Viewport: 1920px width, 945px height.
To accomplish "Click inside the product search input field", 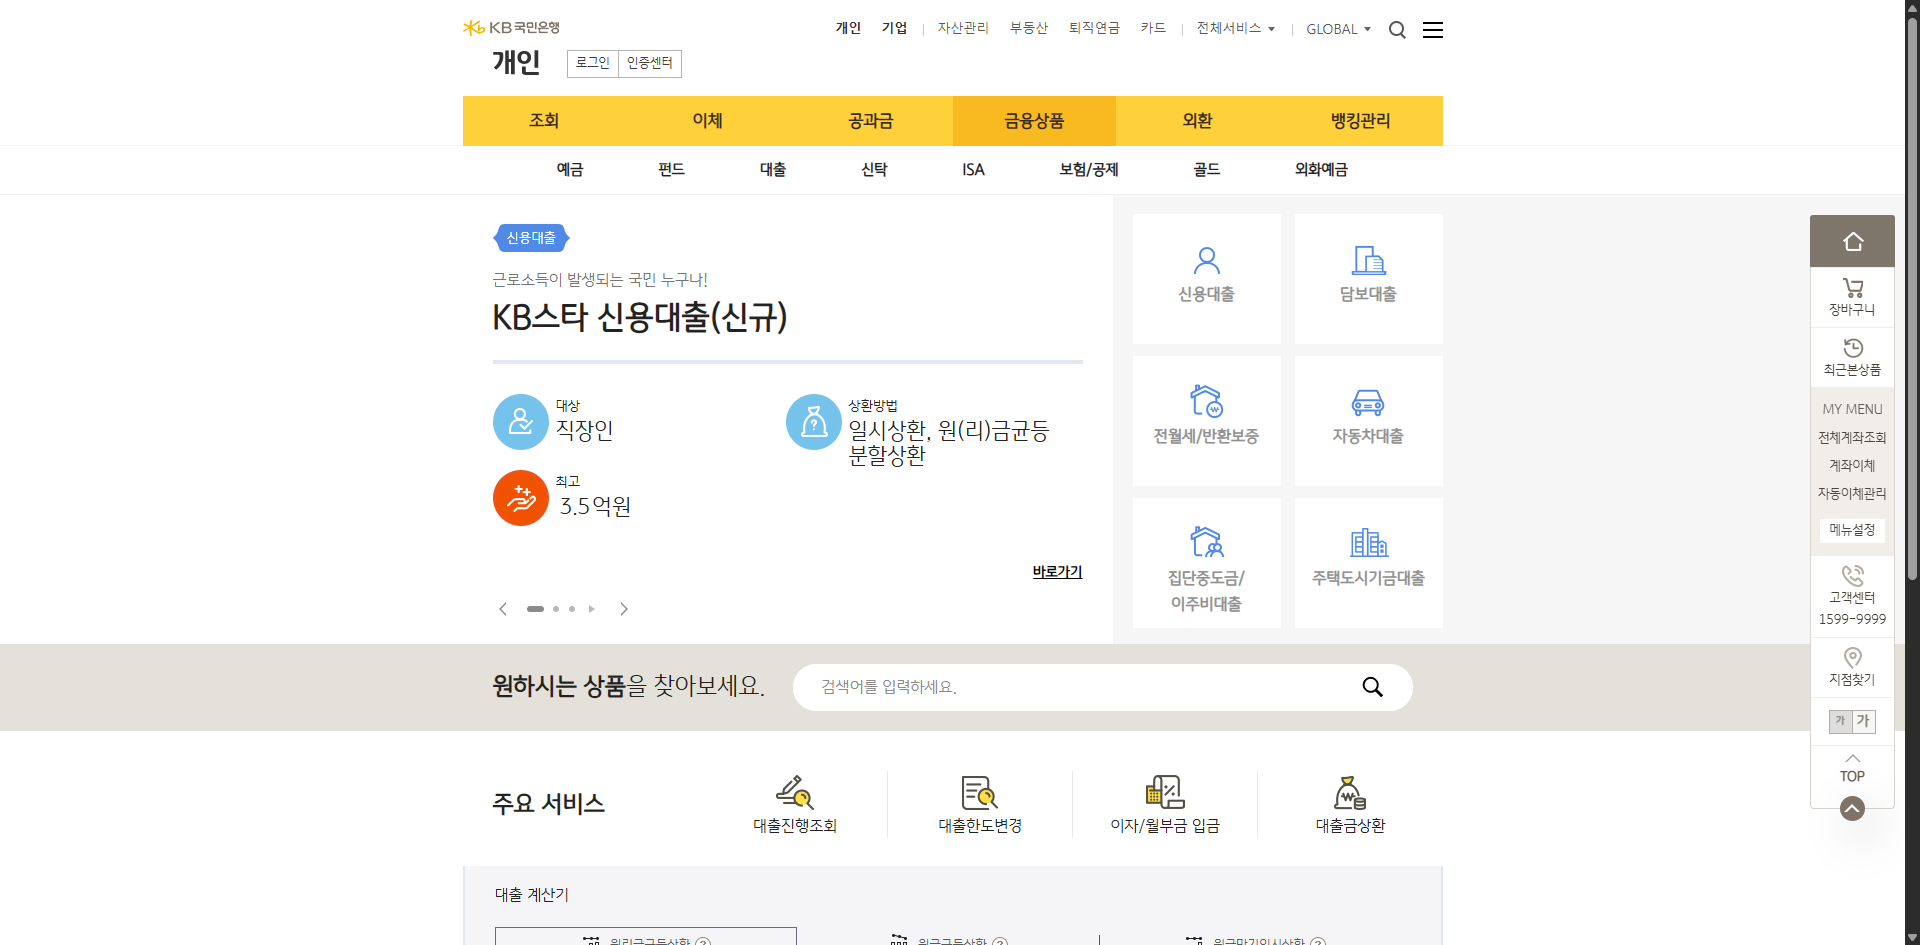I will [1050, 687].
